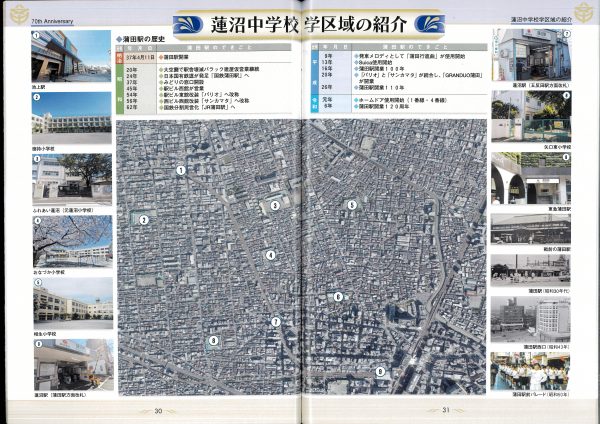The width and height of the screenshot is (600, 424).
Task: Click page number 30 at the bottom
Action: click(158, 411)
